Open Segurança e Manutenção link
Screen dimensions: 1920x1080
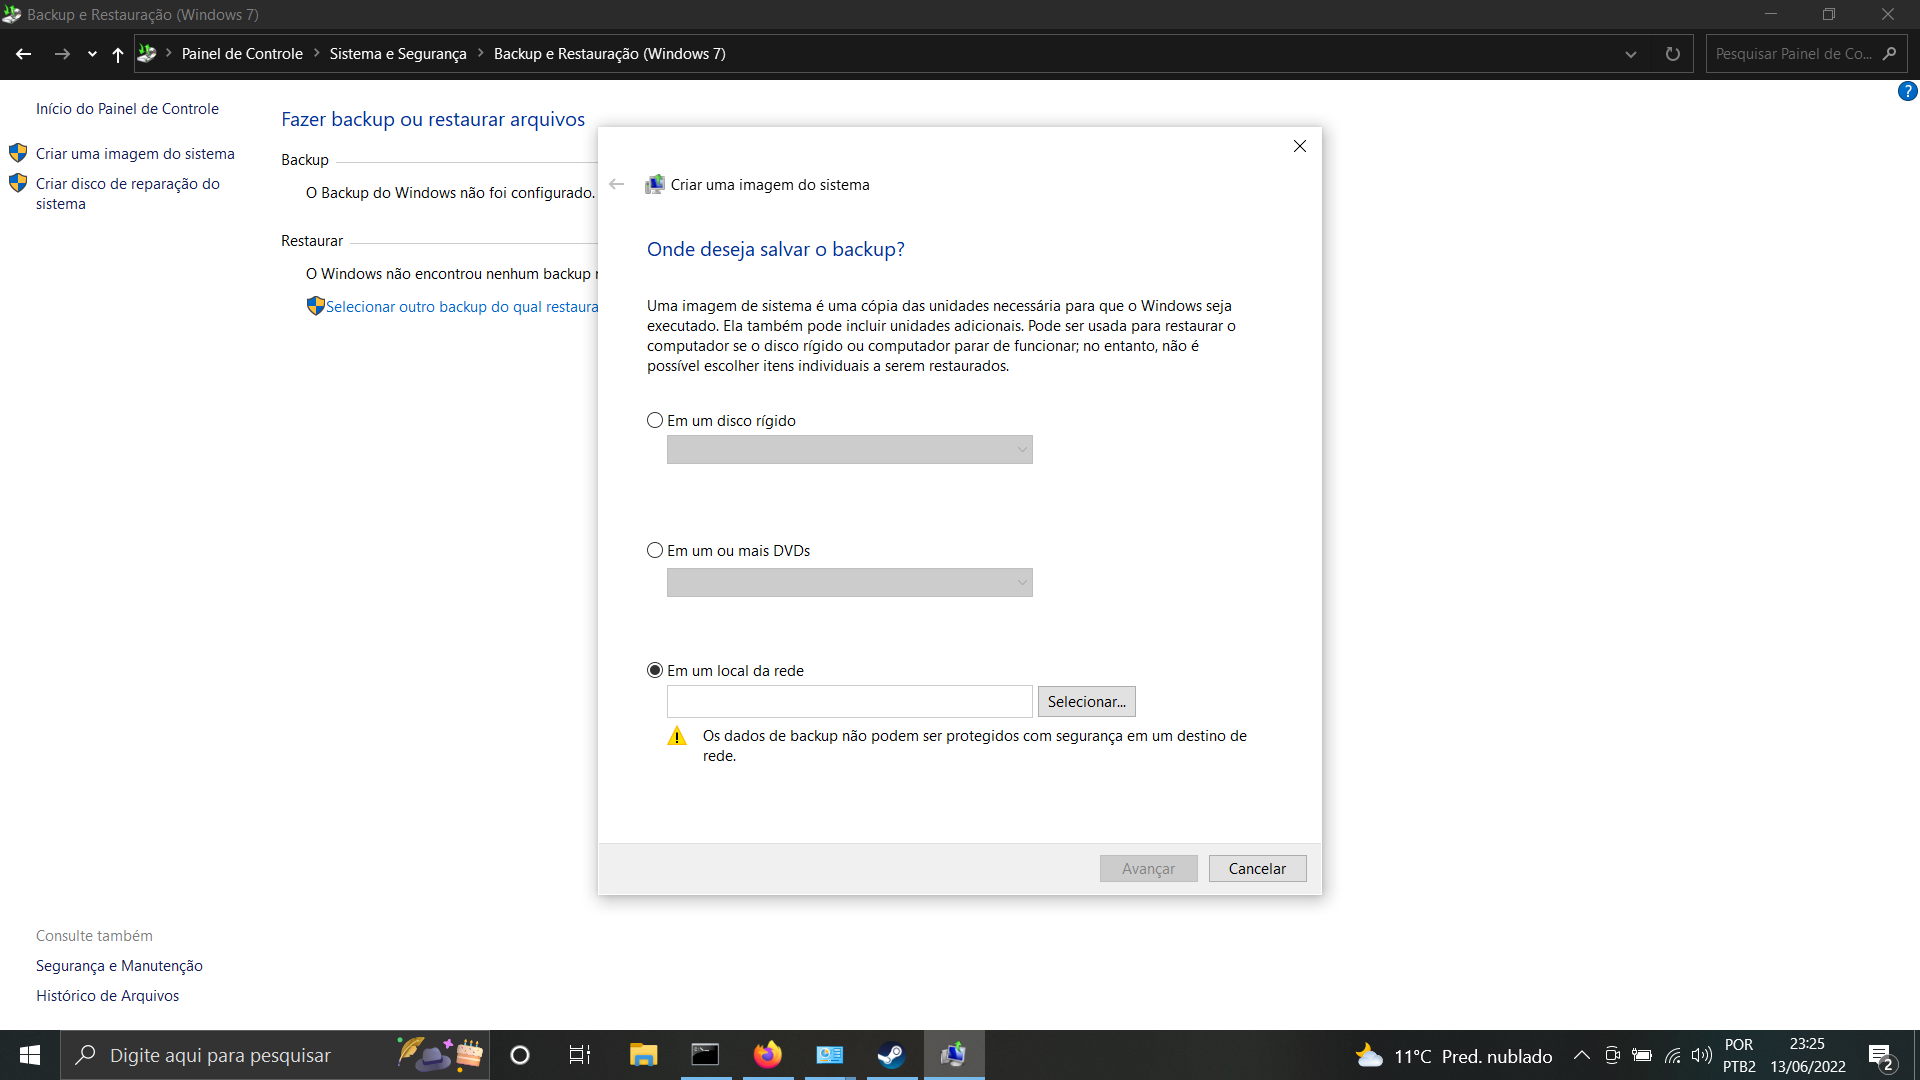119,966
